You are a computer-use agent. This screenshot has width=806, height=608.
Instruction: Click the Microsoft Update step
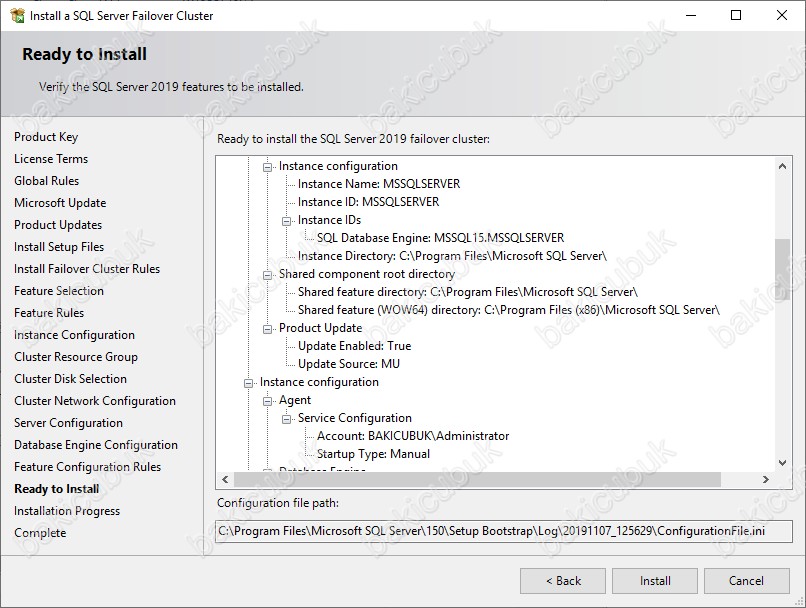click(60, 203)
